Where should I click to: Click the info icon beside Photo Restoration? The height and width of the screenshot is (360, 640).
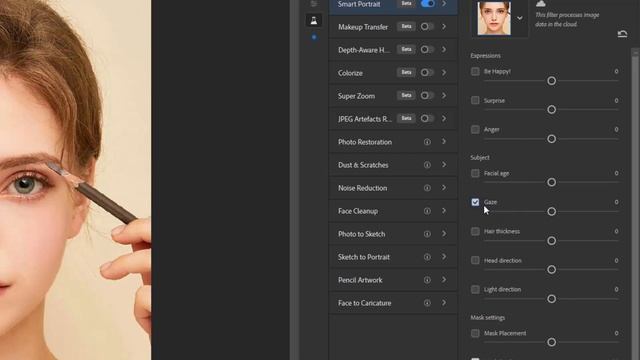(427, 142)
